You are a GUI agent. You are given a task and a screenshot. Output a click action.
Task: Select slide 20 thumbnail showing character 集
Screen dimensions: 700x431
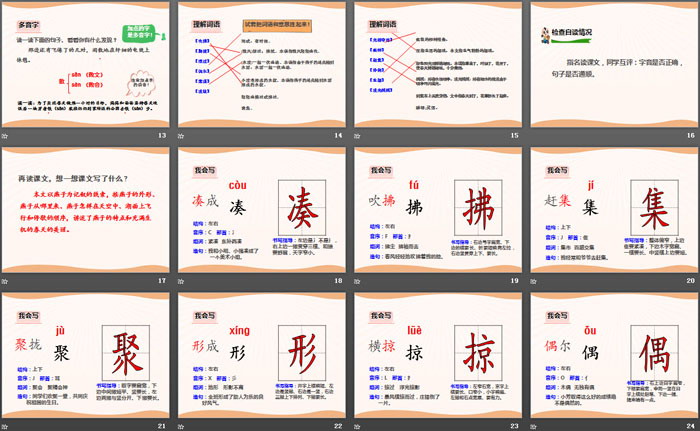click(x=615, y=210)
